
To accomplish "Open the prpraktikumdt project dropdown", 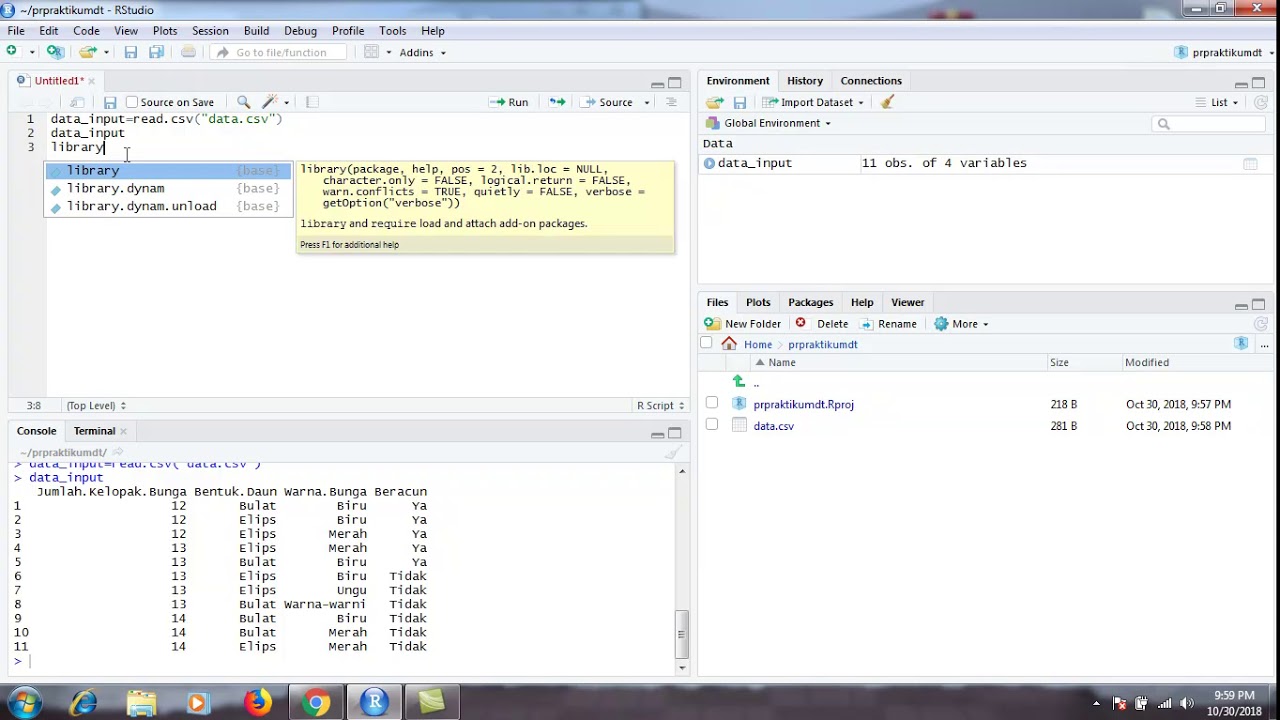I will coord(1225,52).
